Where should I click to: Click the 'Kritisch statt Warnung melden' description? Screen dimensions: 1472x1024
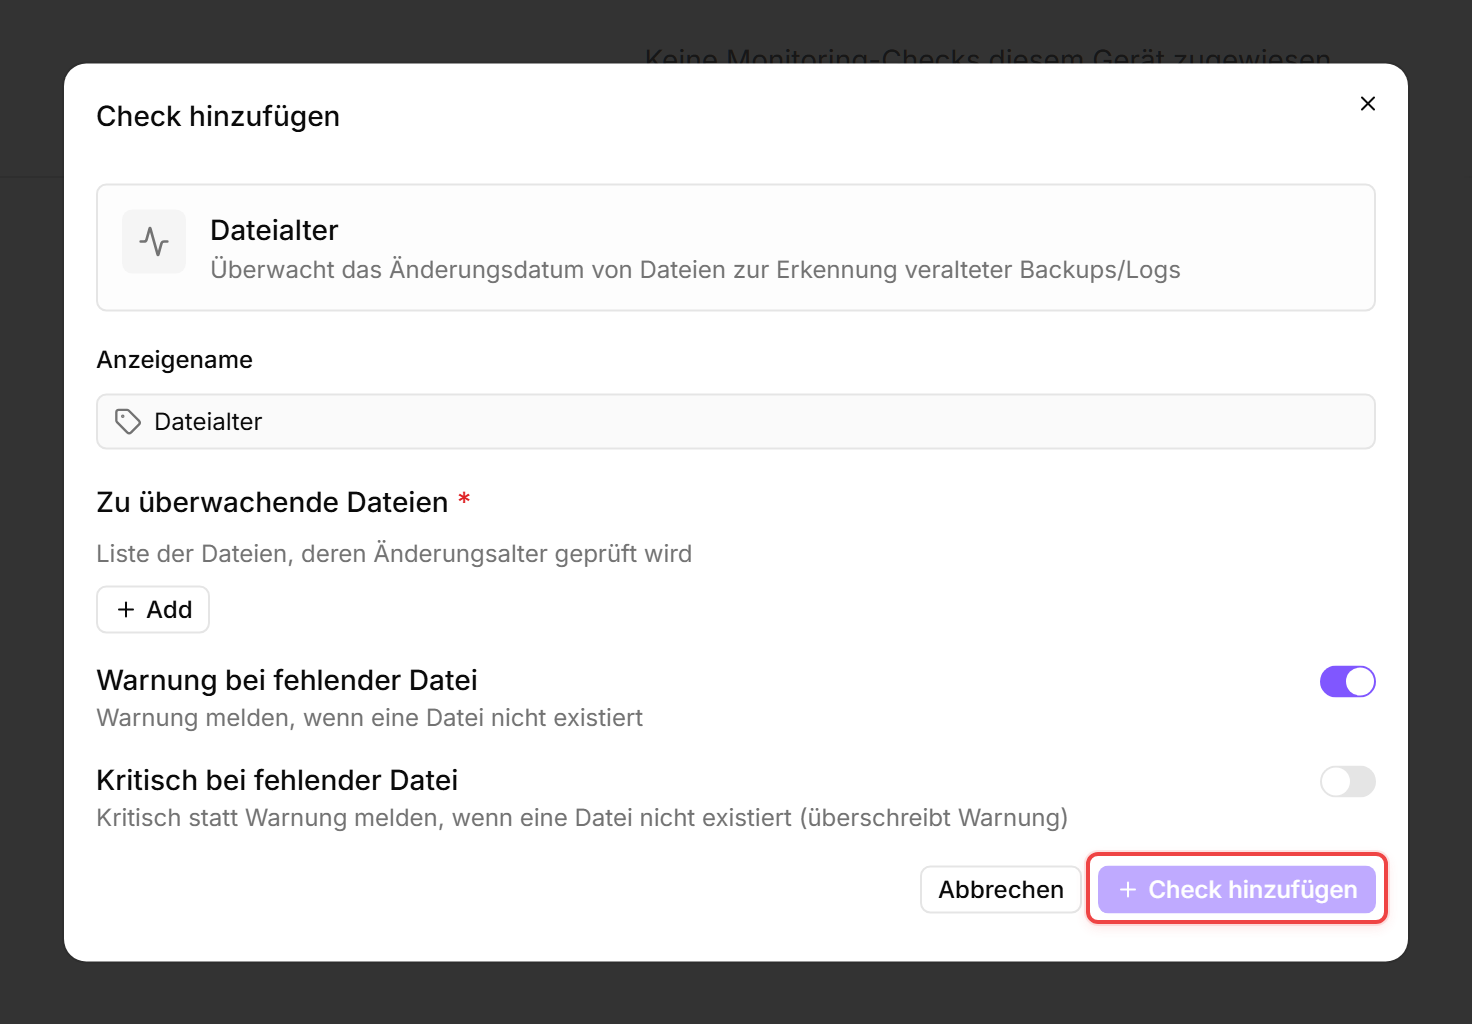(x=582, y=818)
